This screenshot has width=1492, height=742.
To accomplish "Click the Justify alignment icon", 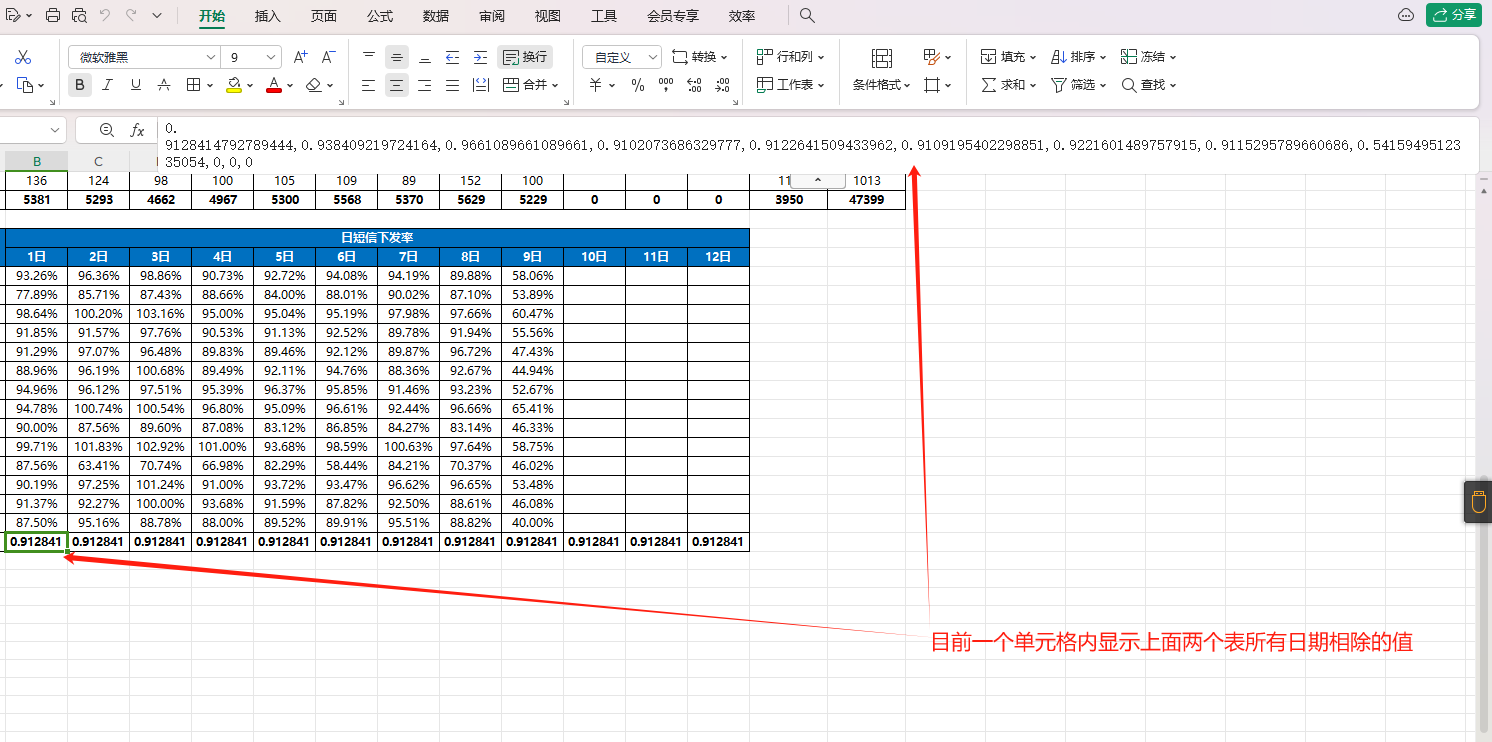I will click(452, 85).
